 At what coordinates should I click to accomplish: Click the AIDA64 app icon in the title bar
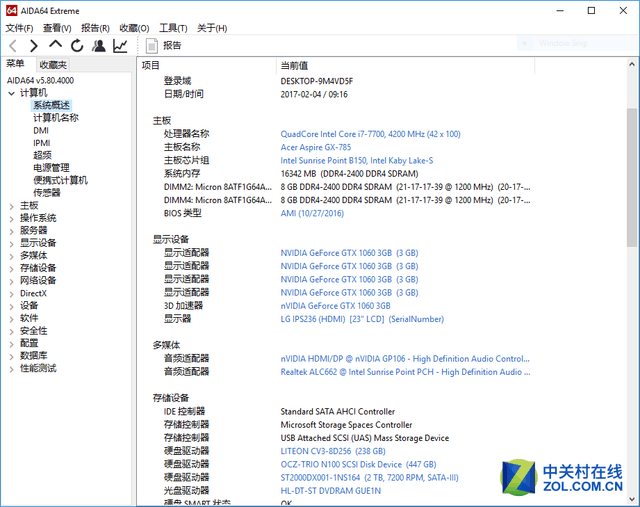[11, 11]
